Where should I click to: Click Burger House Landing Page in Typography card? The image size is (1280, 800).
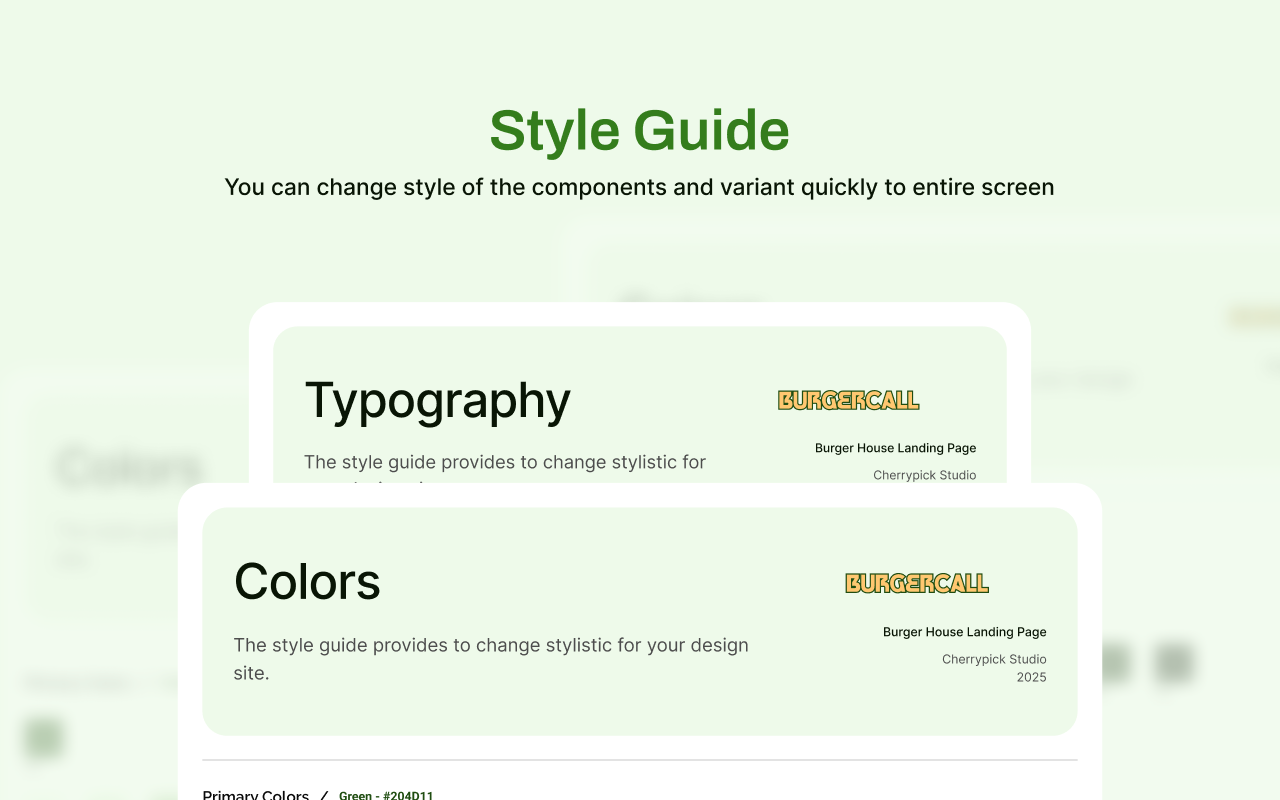click(x=895, y=448)
